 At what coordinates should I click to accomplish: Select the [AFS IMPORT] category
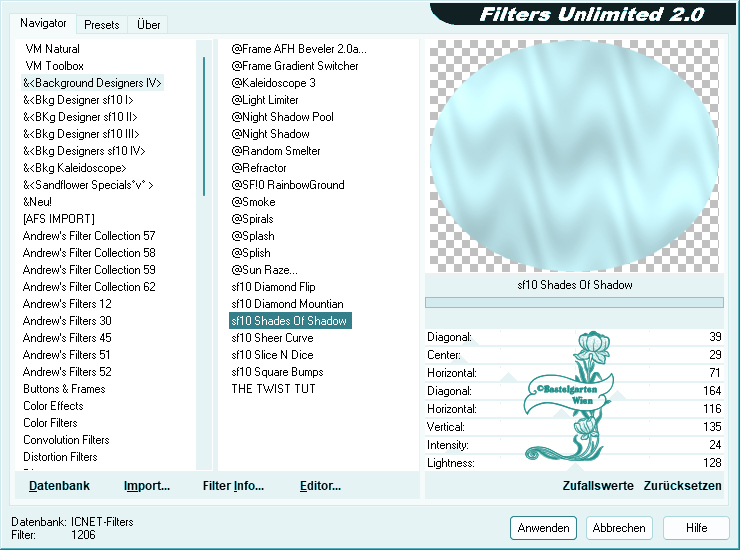point(59,219)
